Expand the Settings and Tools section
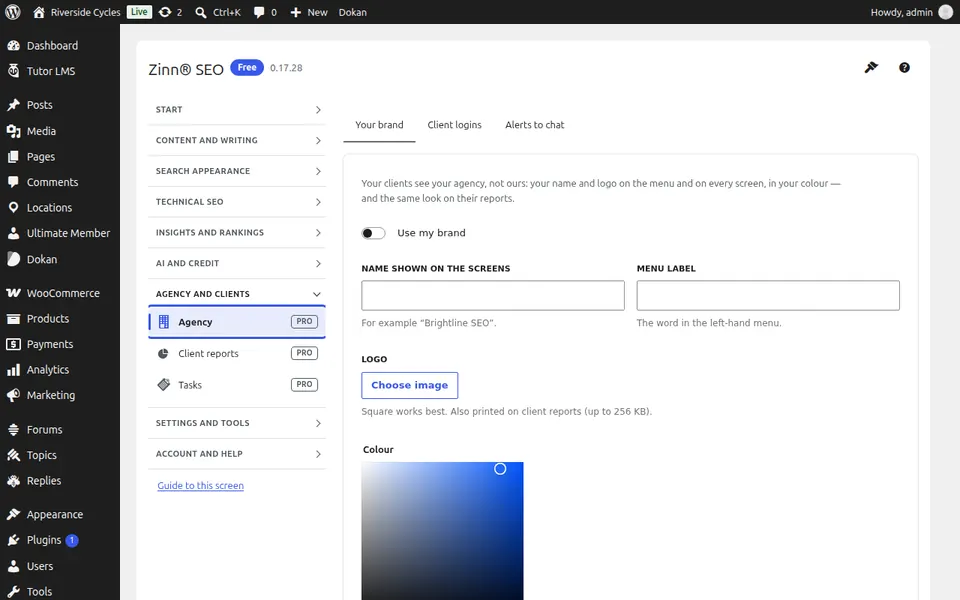Screen dimensions: 960x600 [237, 423]
